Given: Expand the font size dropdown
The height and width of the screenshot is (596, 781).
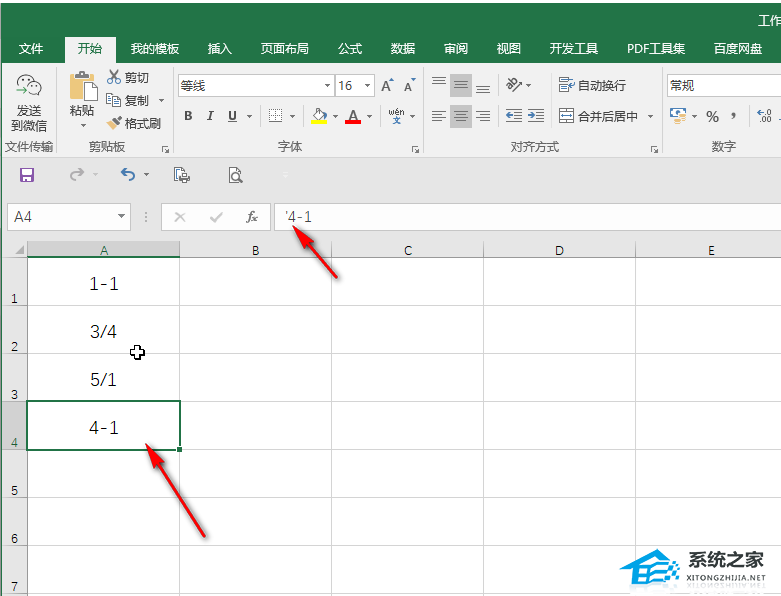Looking at the screenshot, I should coord(367,86).
